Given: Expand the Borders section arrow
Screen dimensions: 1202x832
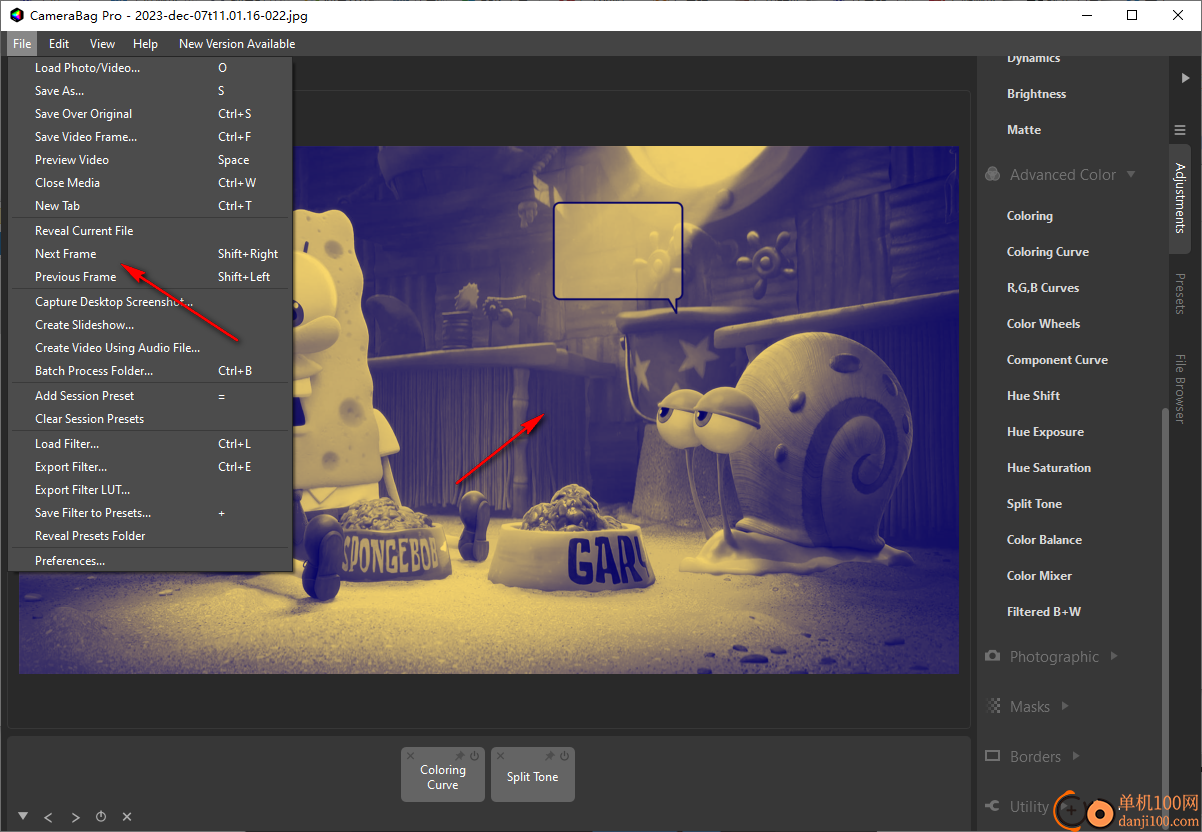Looking at the screenshot, I should [1076, 756].
